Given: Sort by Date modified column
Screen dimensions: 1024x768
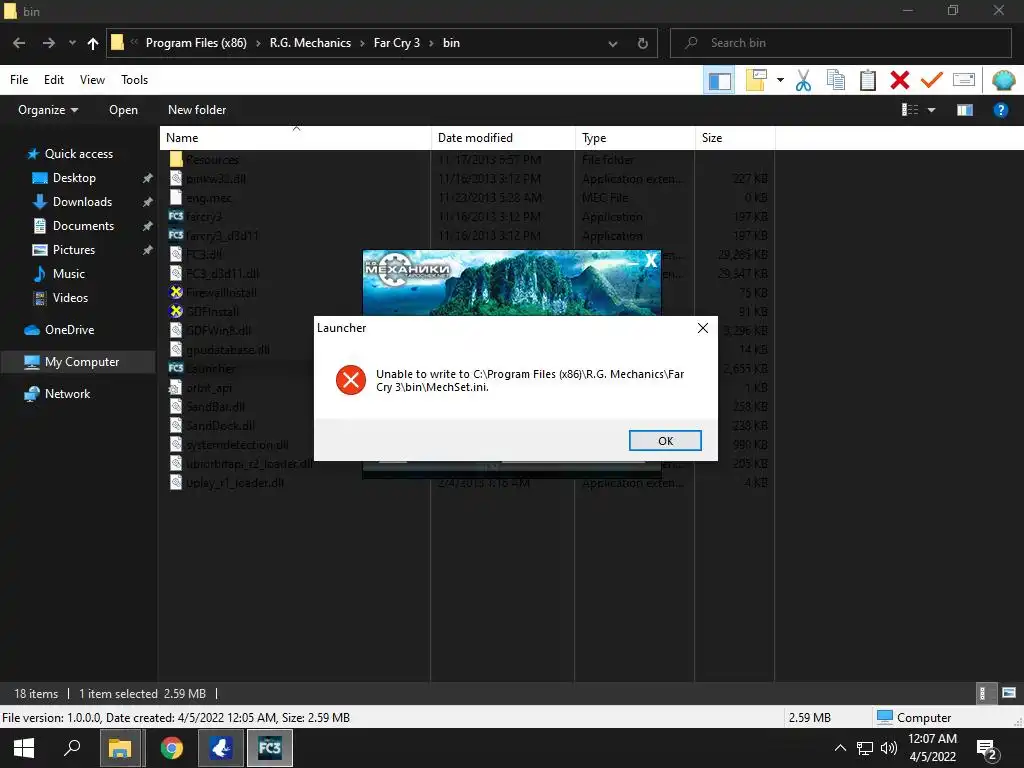Looking at the screenshot, I should [503, 138].
